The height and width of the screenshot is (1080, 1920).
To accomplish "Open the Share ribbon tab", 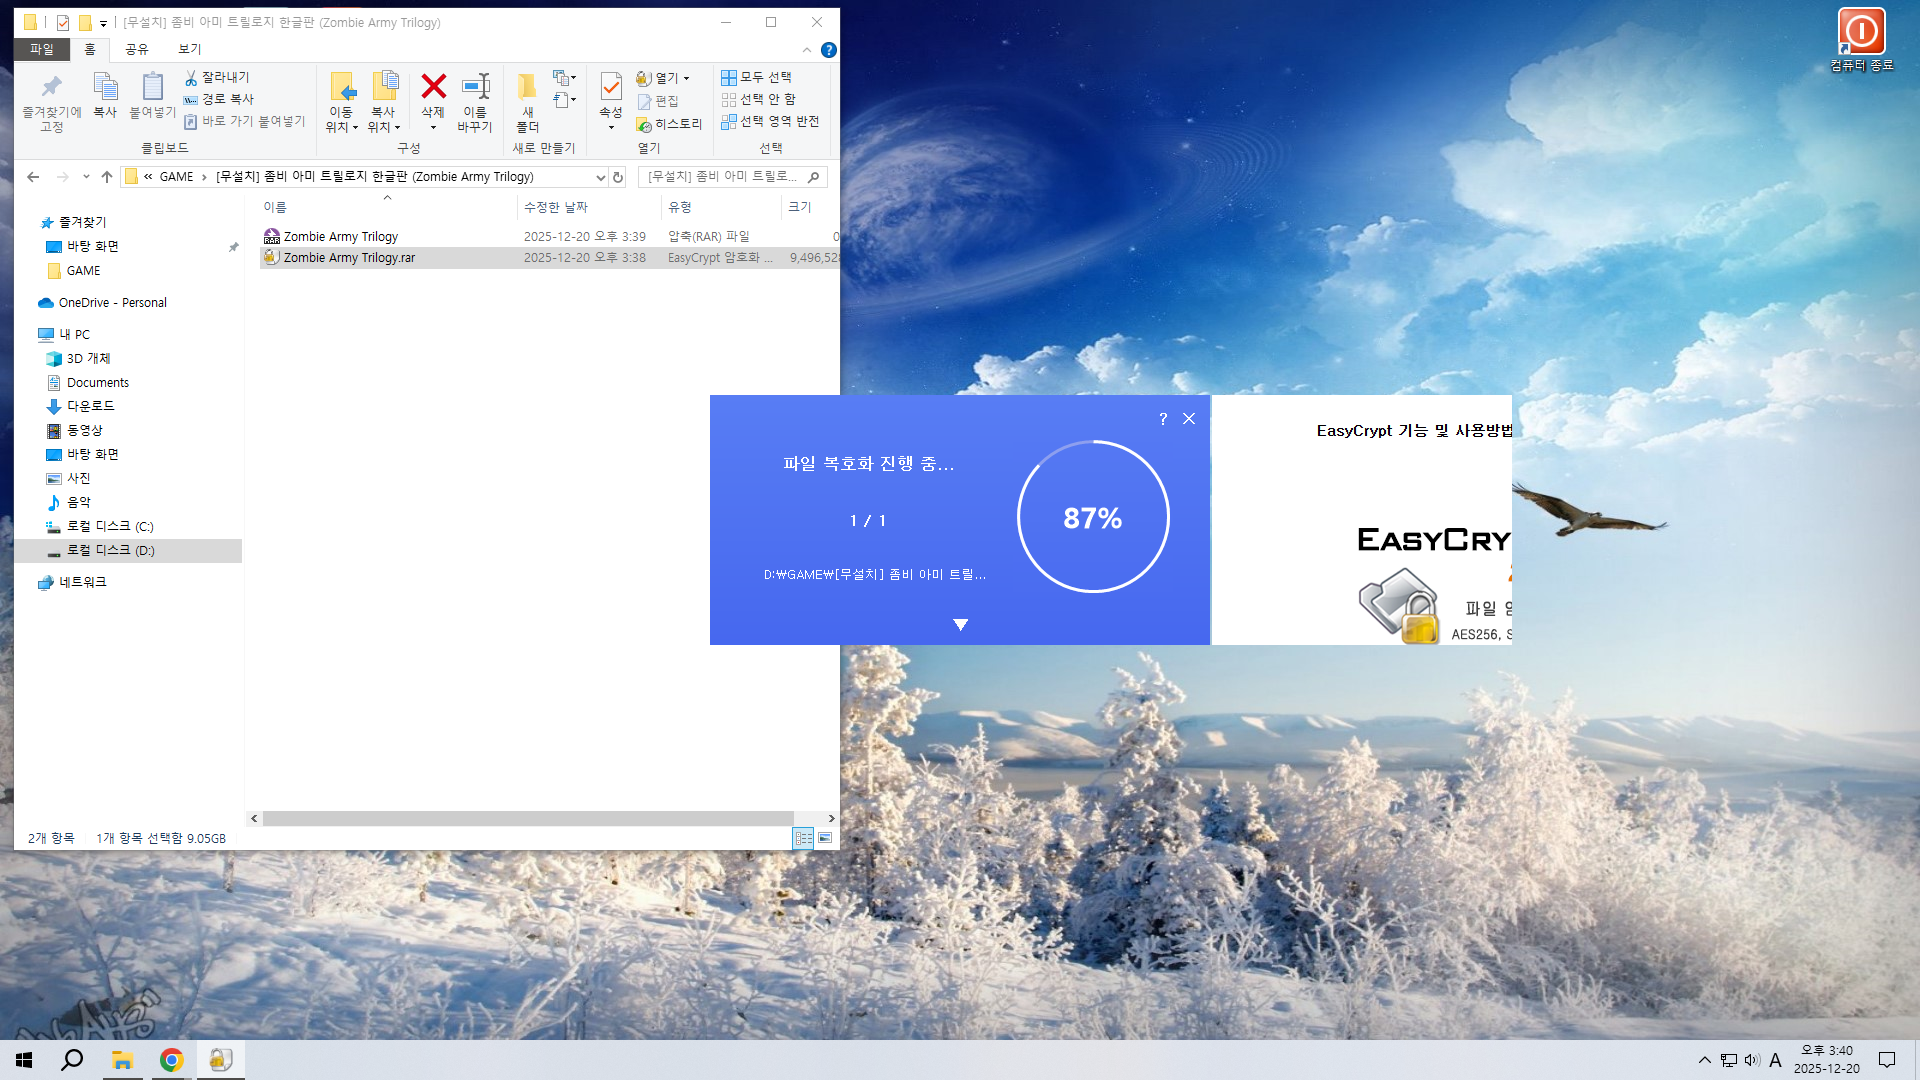I will [137, 49].
